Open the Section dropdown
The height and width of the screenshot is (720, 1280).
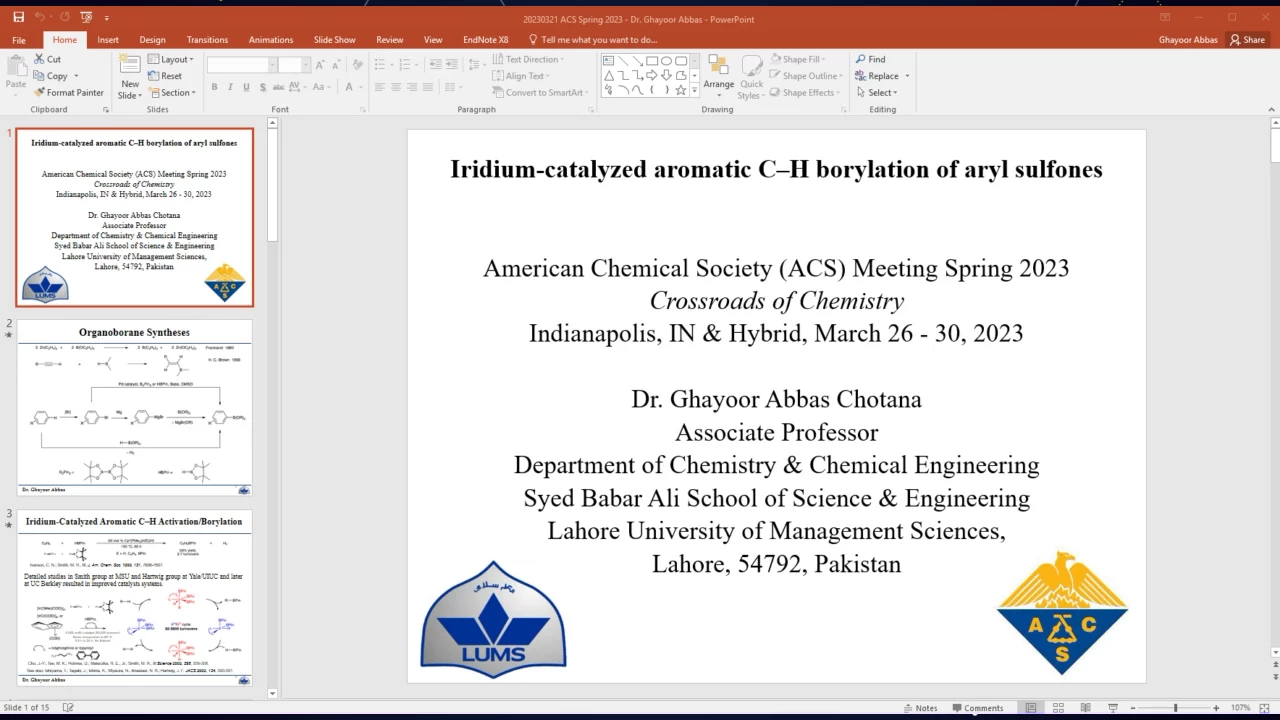point(172,92)
